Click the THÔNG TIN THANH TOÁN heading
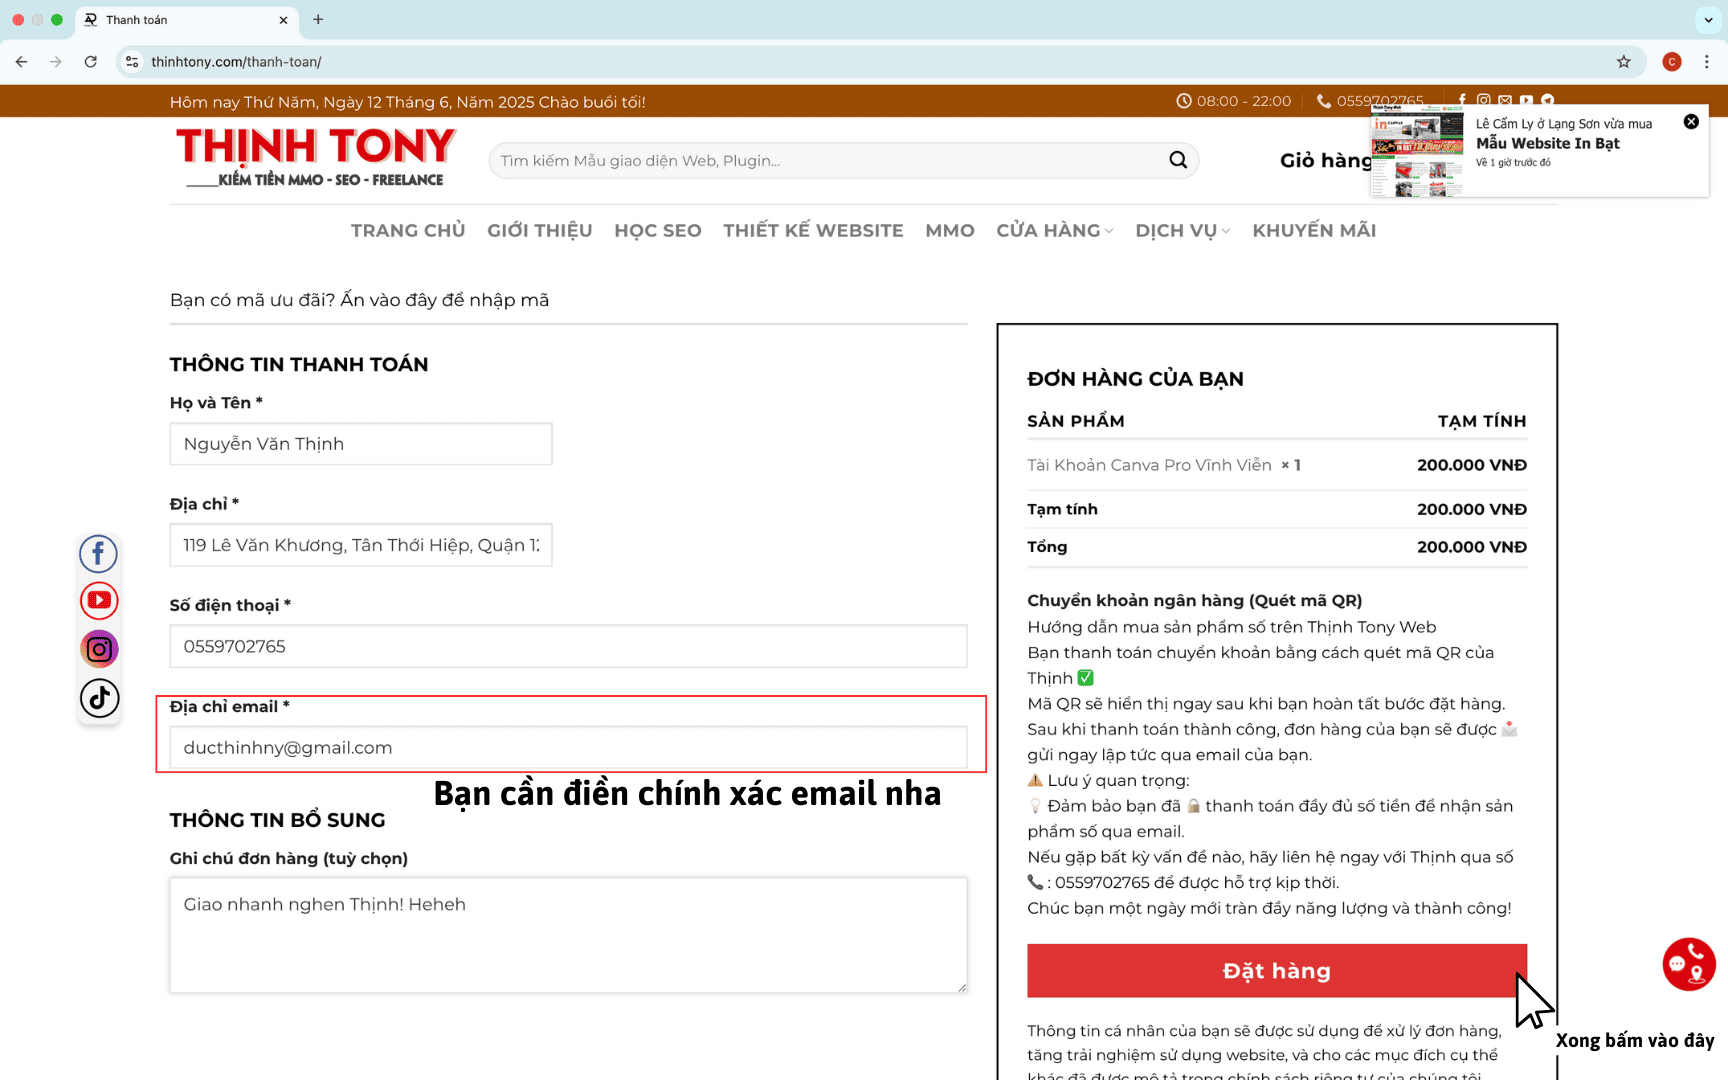The image size is (1728, 1080). 299,364
